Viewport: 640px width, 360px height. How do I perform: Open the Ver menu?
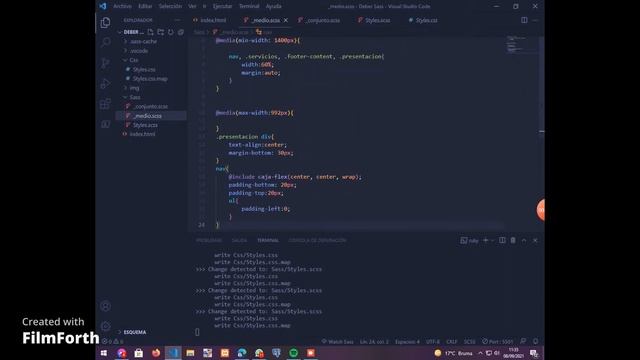pyautogui.click(x=192, y=6)
